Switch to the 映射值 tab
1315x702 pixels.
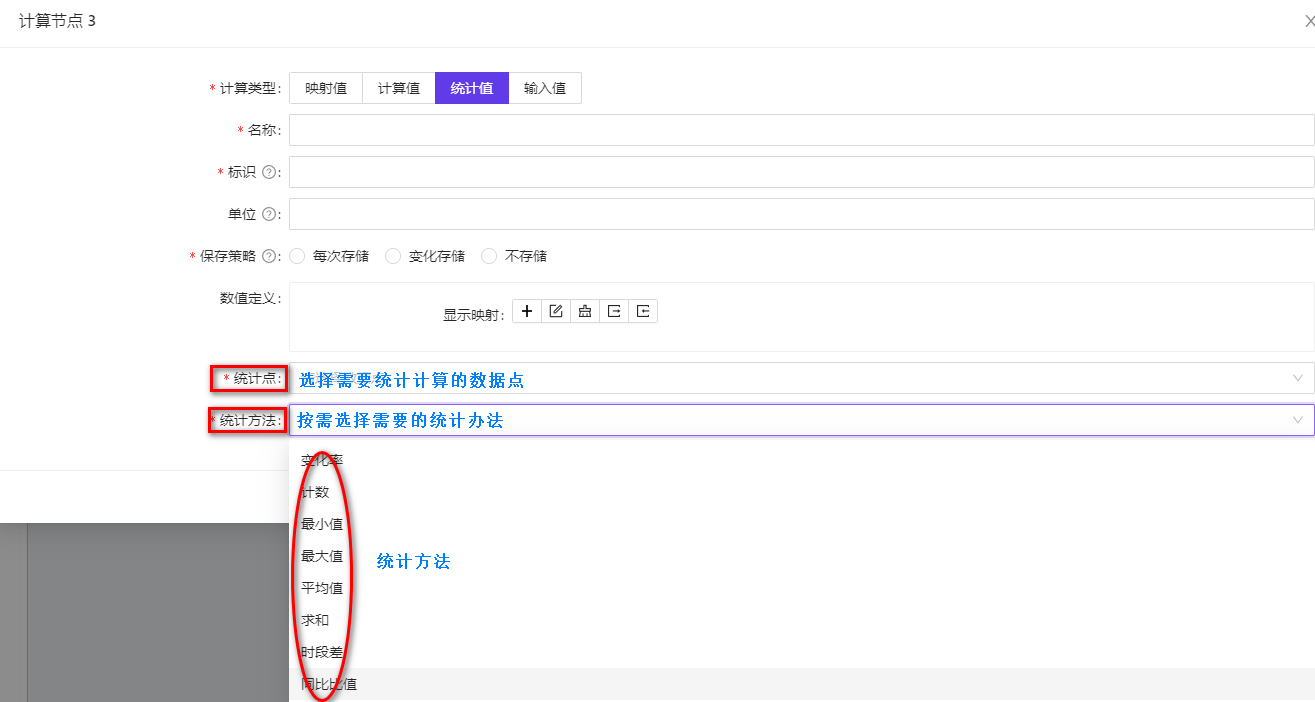pyautogui.click(x=325, y=88)
